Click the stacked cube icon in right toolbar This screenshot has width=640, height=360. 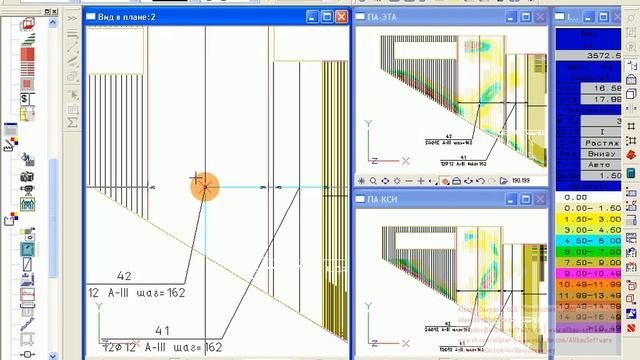click(x=631, y=93)
